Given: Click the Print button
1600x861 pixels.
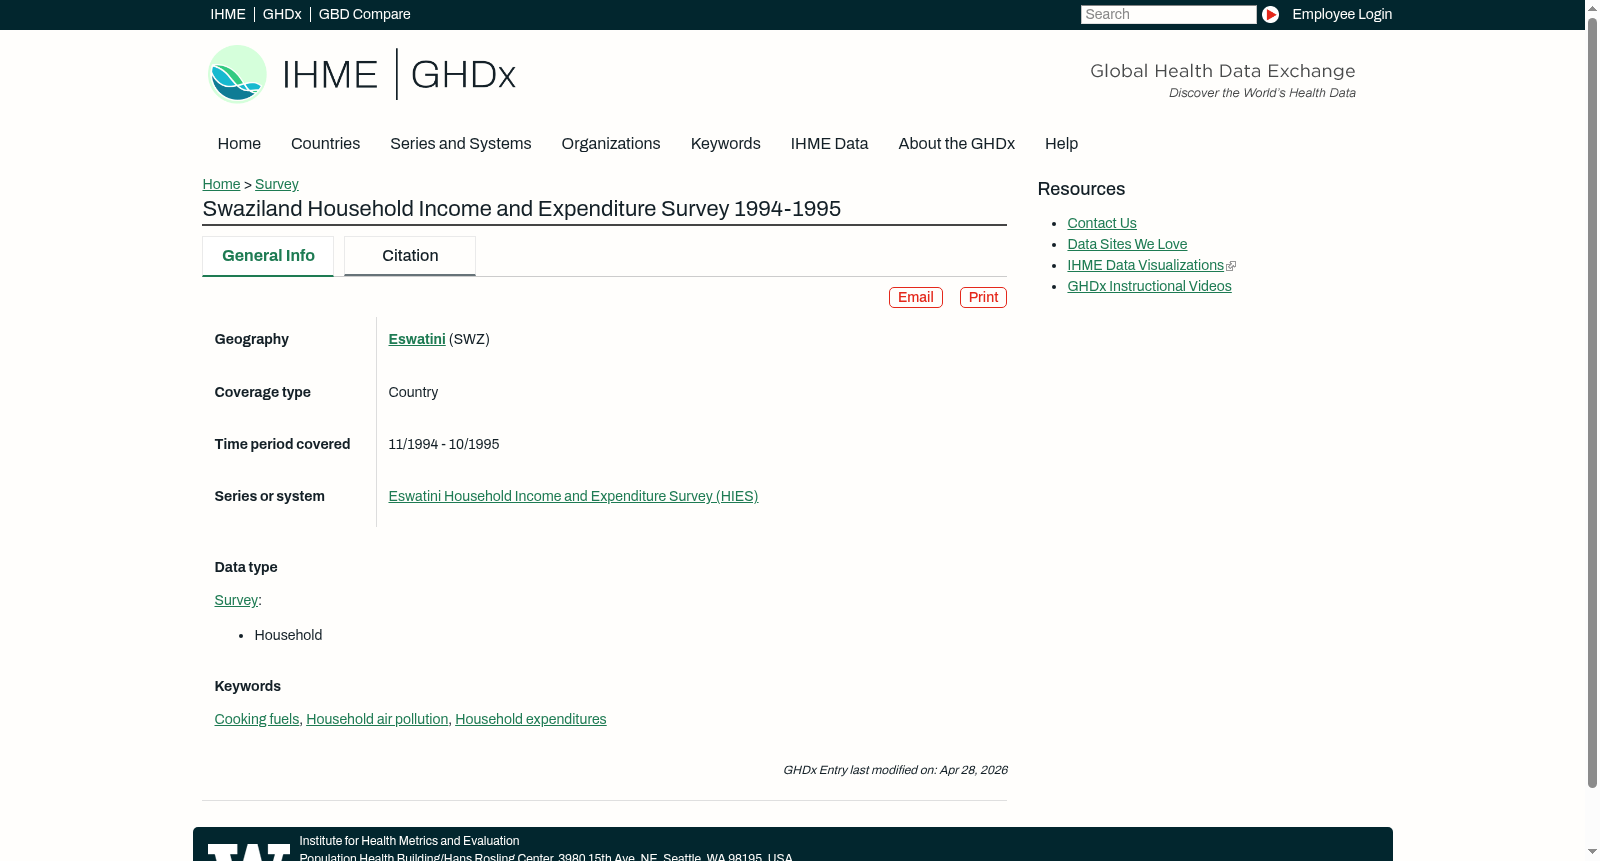Looking at the screenshot, I should click(983, 297).
